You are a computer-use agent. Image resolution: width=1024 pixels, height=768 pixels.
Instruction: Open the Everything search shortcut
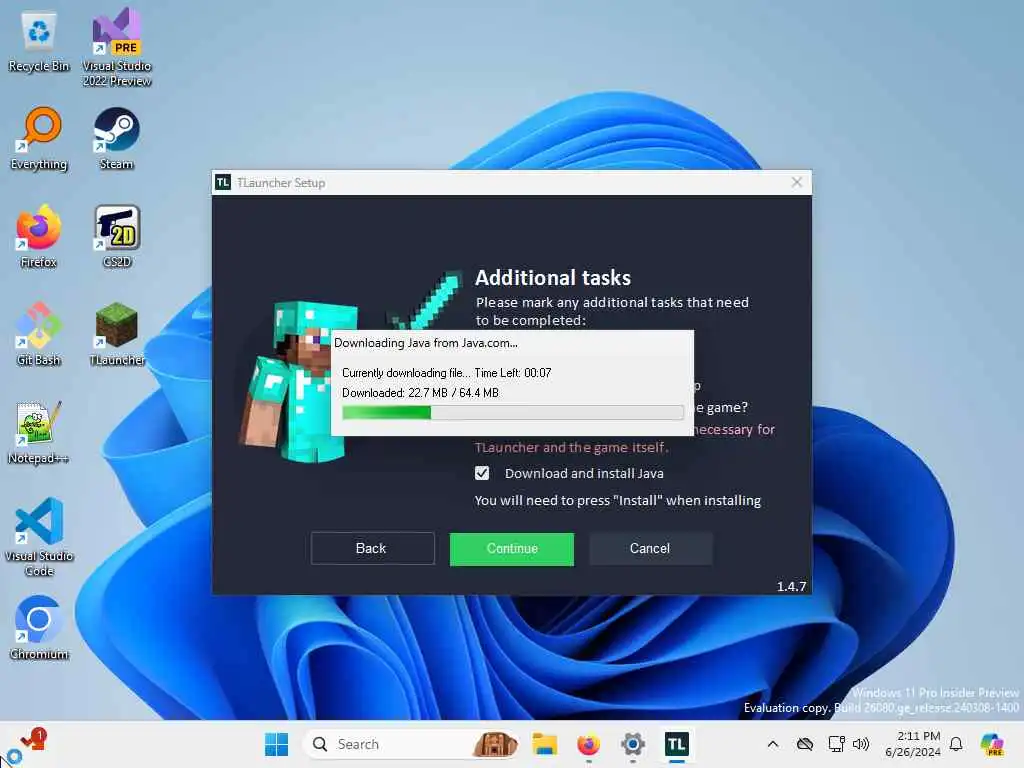pyautogui.click(x=39, y=138)
